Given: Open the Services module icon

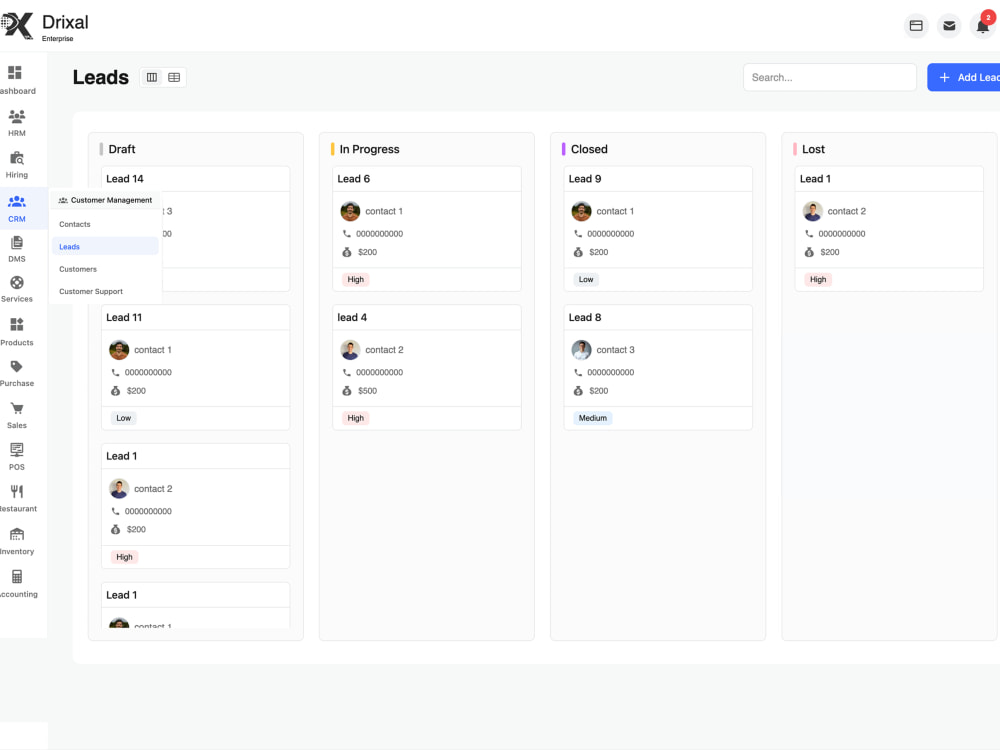Looking at the screenshot, I should click(17, 283).
